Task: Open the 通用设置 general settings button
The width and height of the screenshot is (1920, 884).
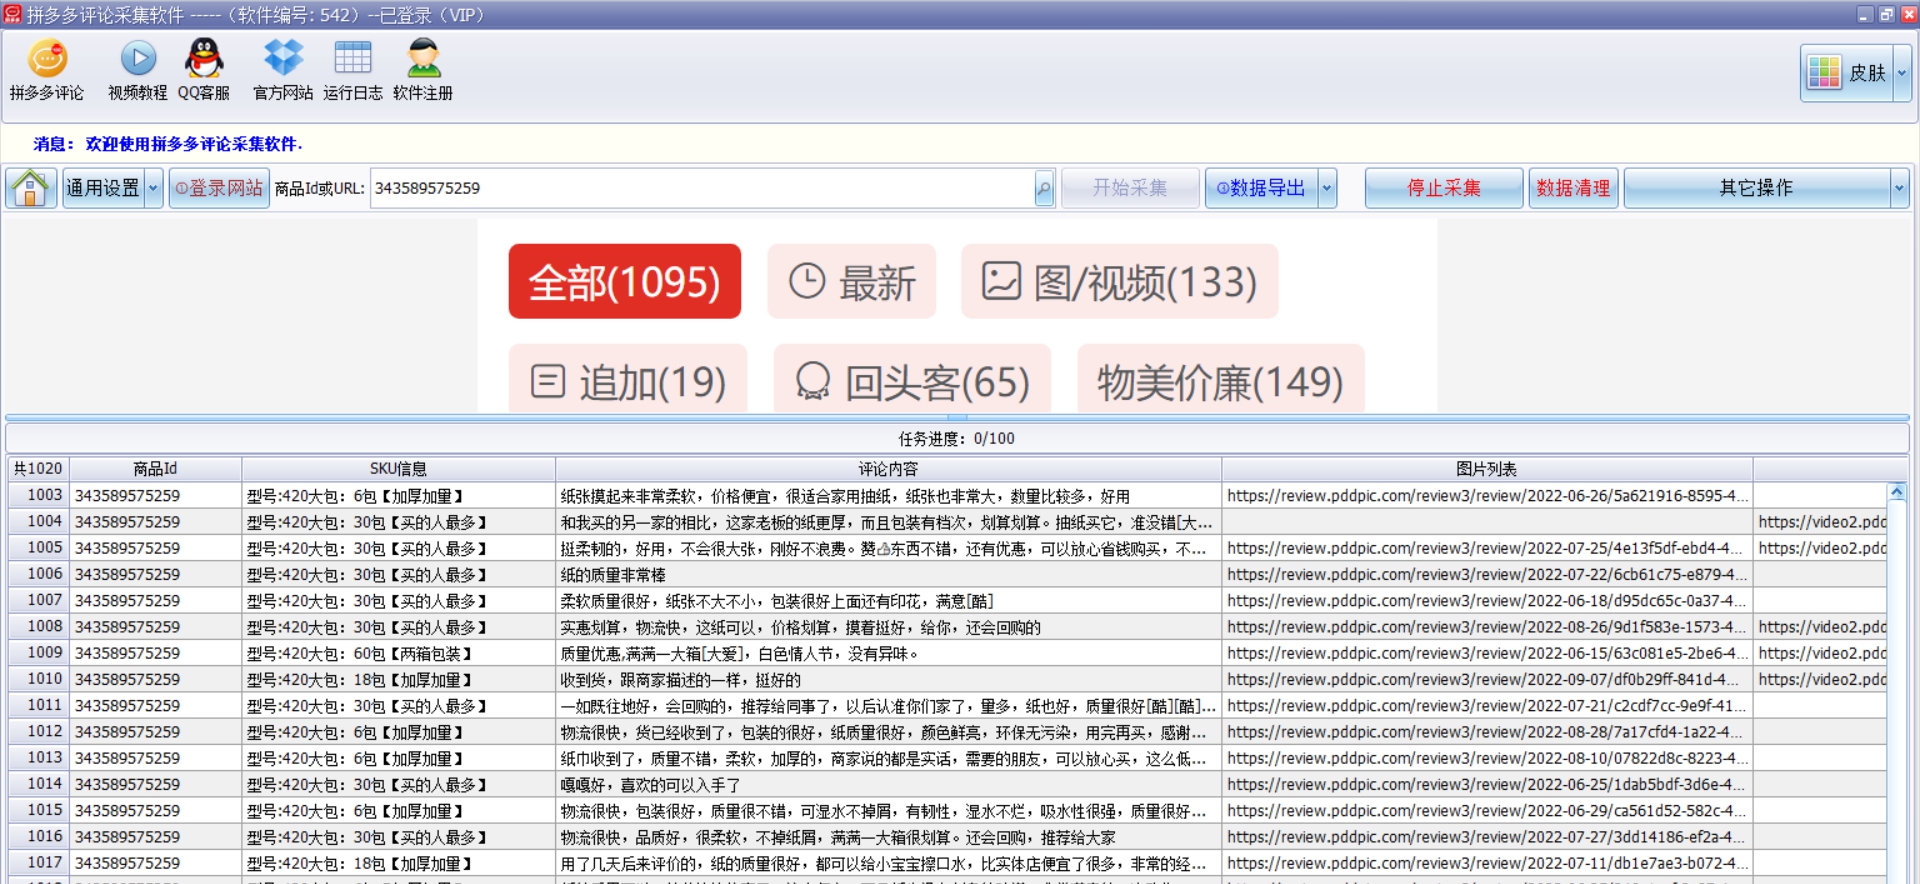Action: (x=103, y=188)
